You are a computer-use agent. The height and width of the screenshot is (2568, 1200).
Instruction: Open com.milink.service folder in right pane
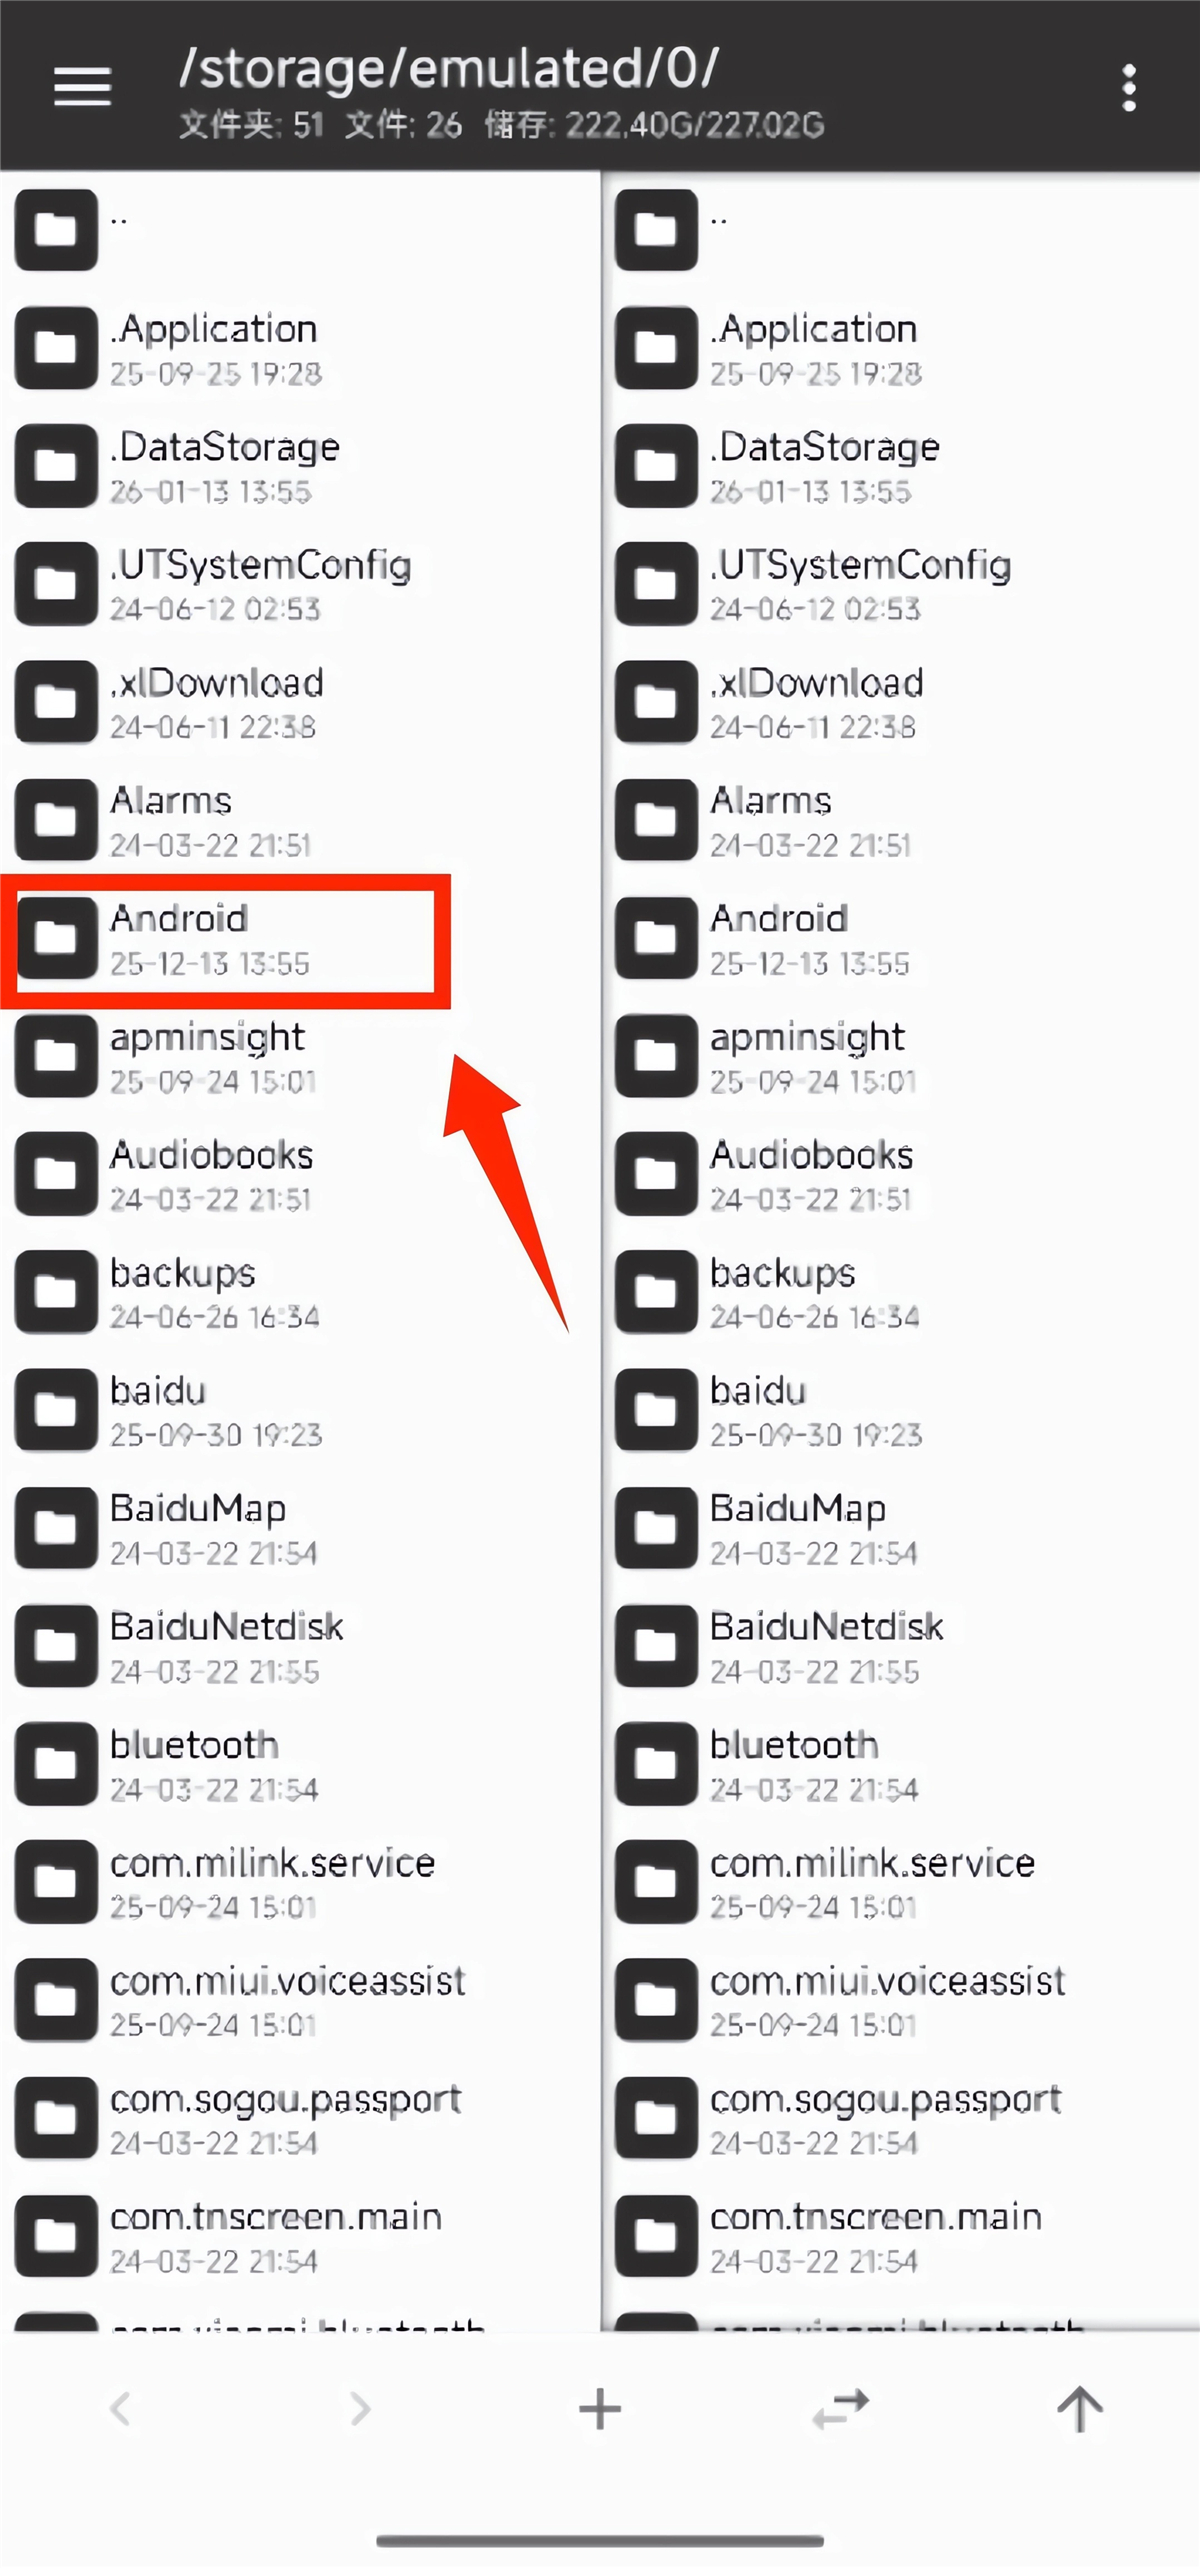(x=900, y=1882)
